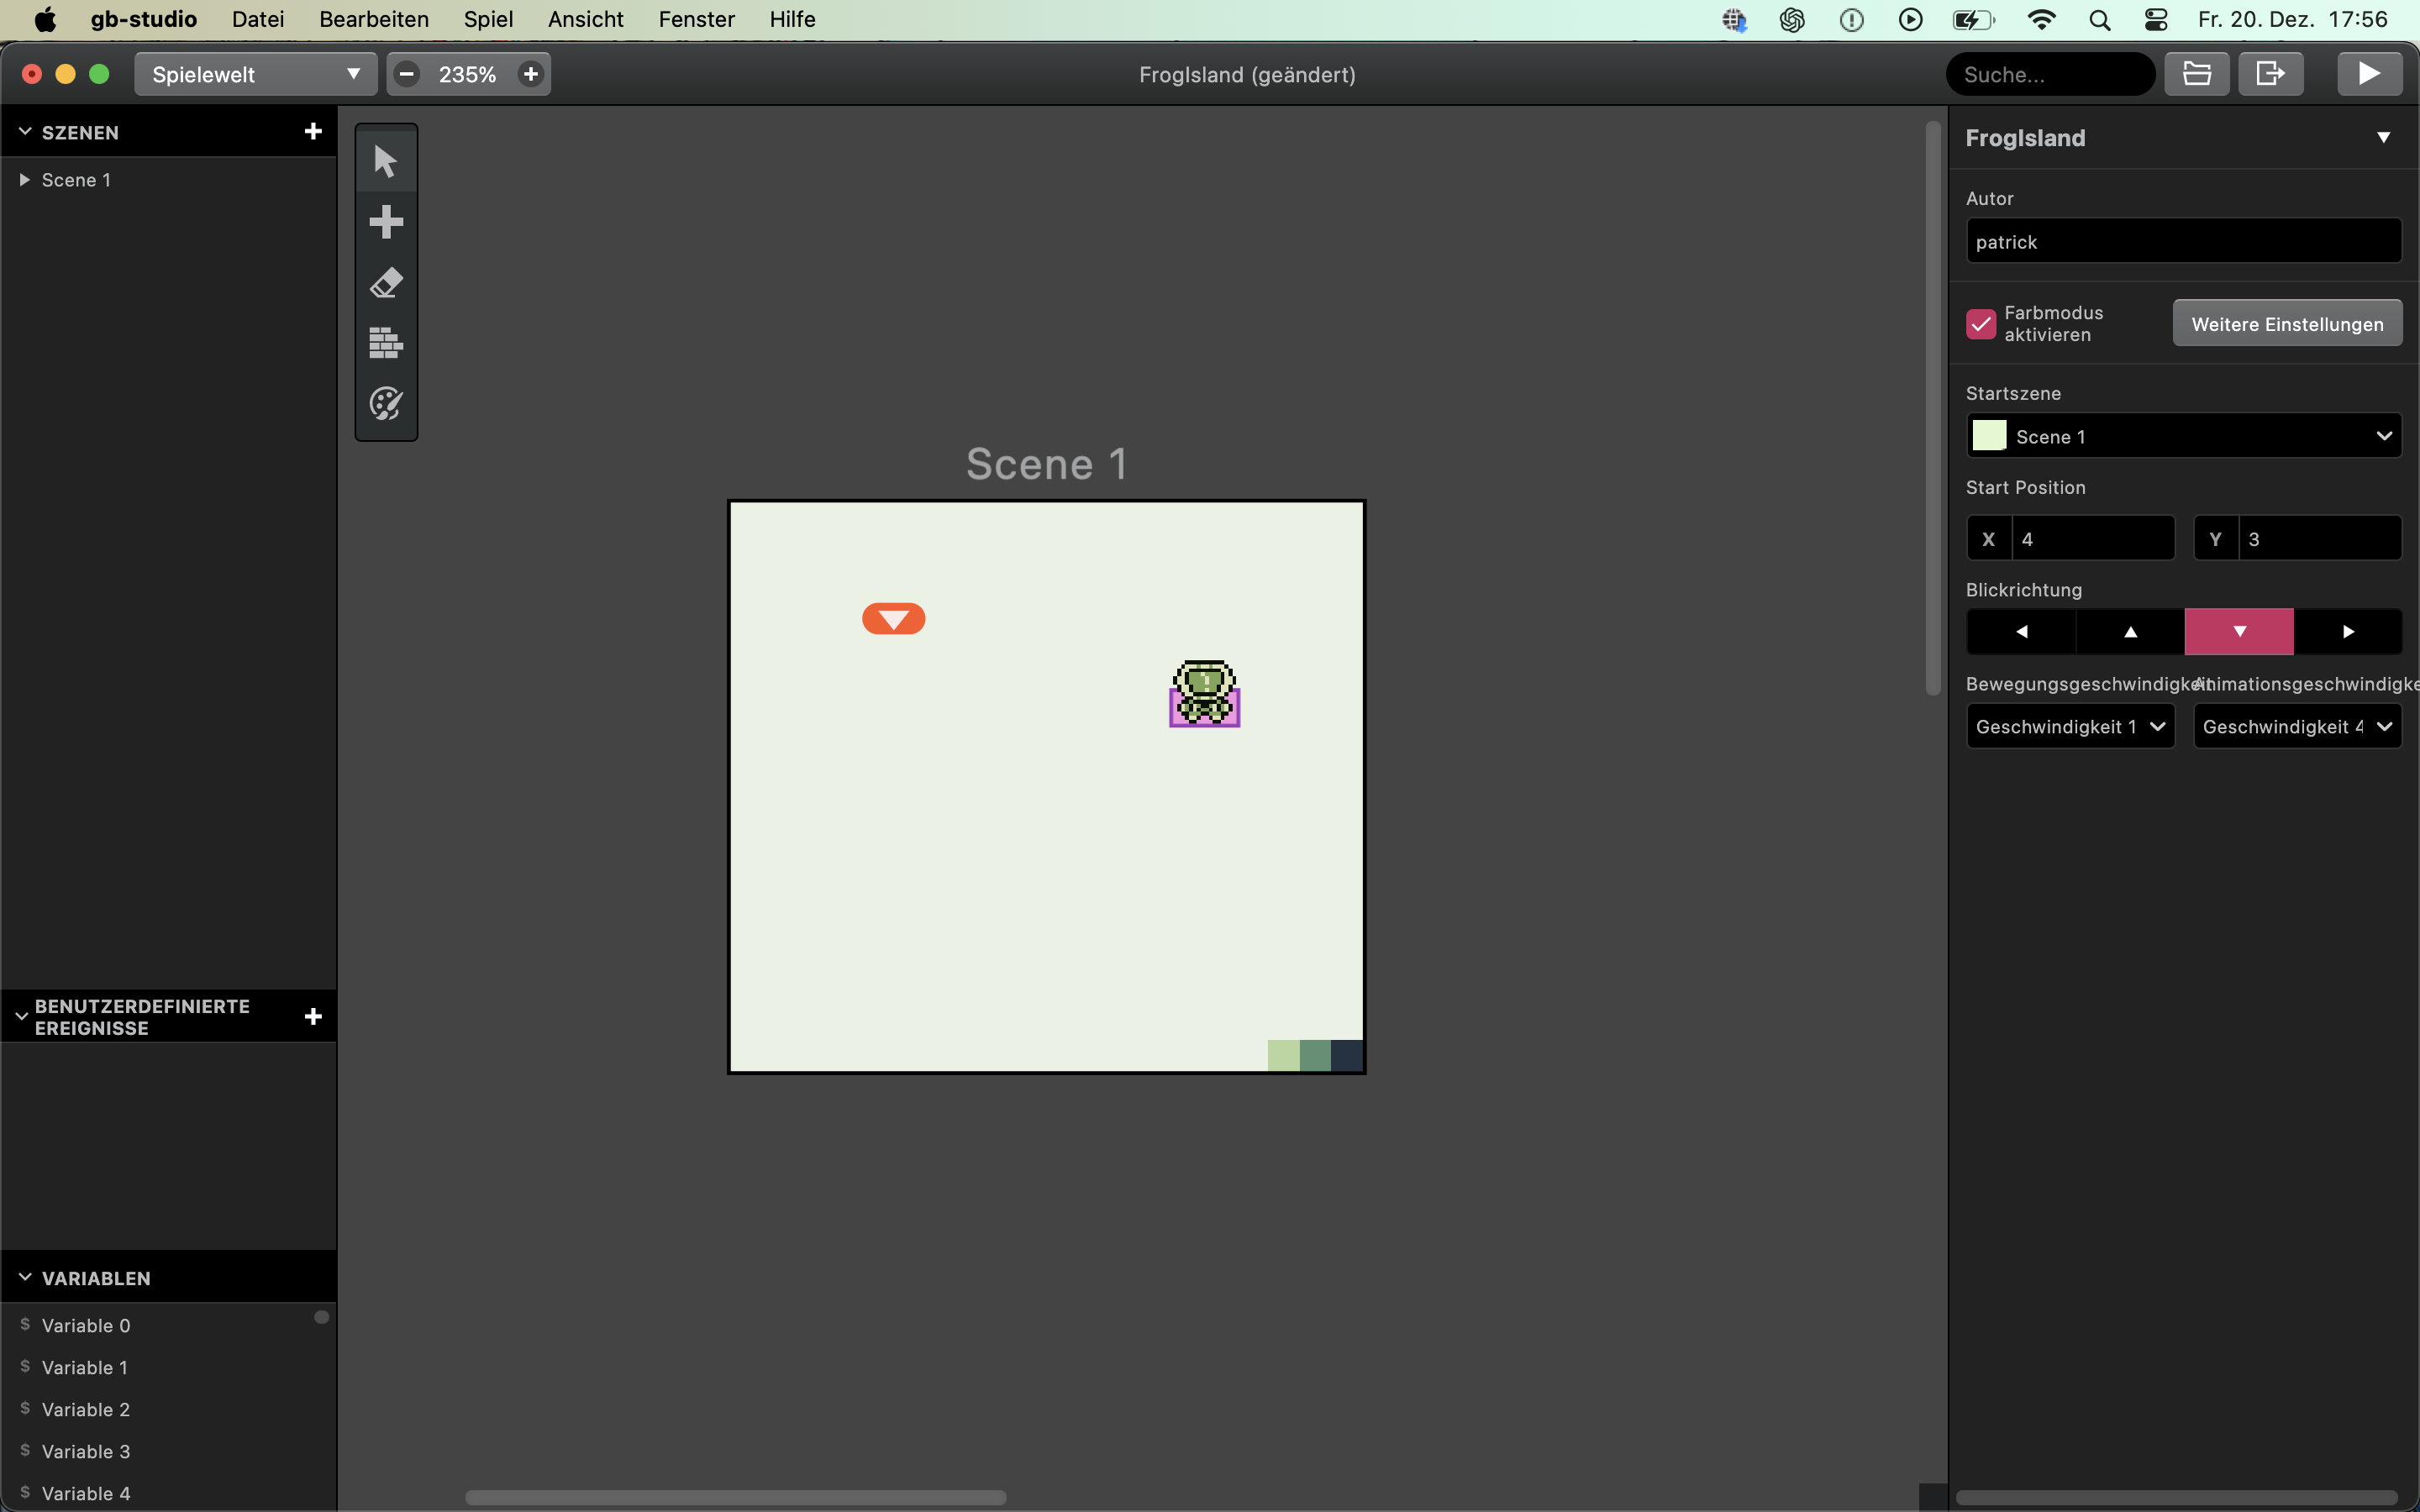Select the Colorize palette tool
The image size is (2420, 1512).
pos(386,404)
